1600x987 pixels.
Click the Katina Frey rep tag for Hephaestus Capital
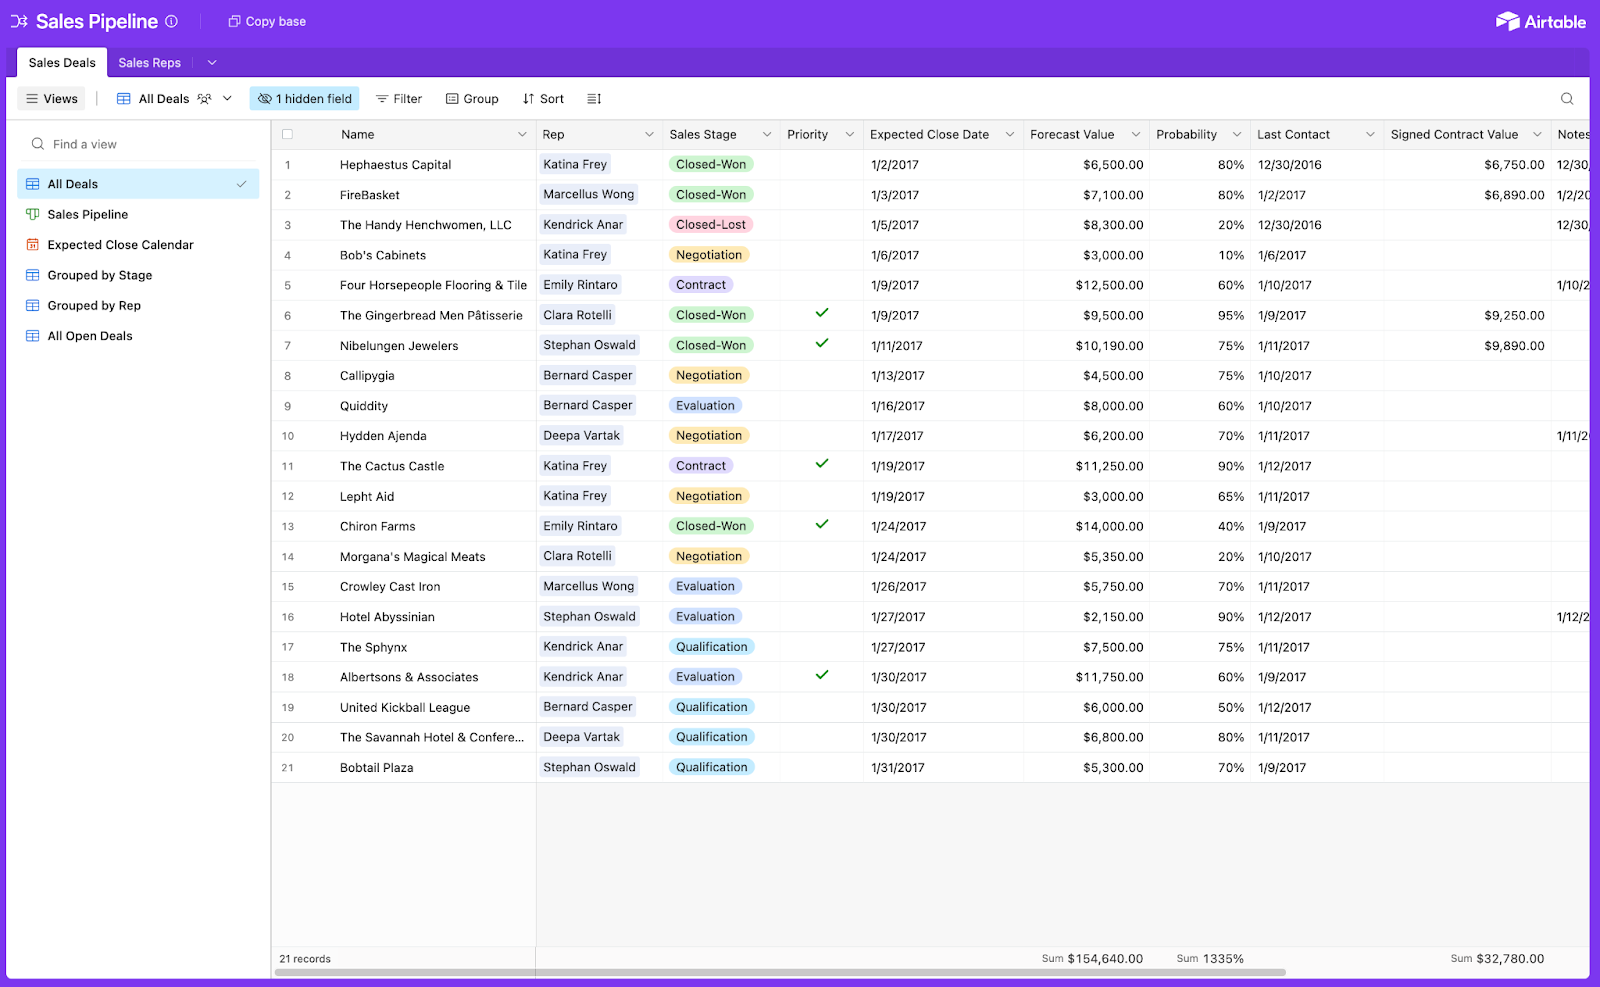pyautogui.click(x=575, y=165)
